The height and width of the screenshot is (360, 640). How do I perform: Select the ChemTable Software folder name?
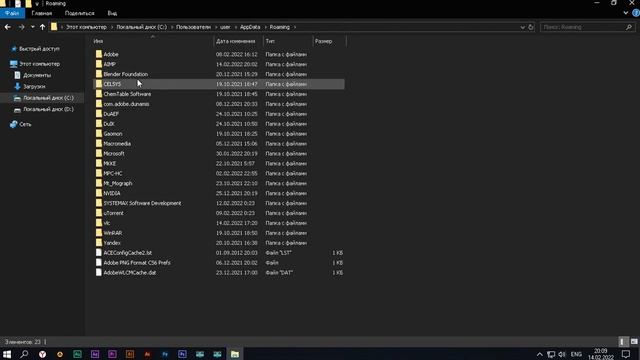click(x=127, y=94)
